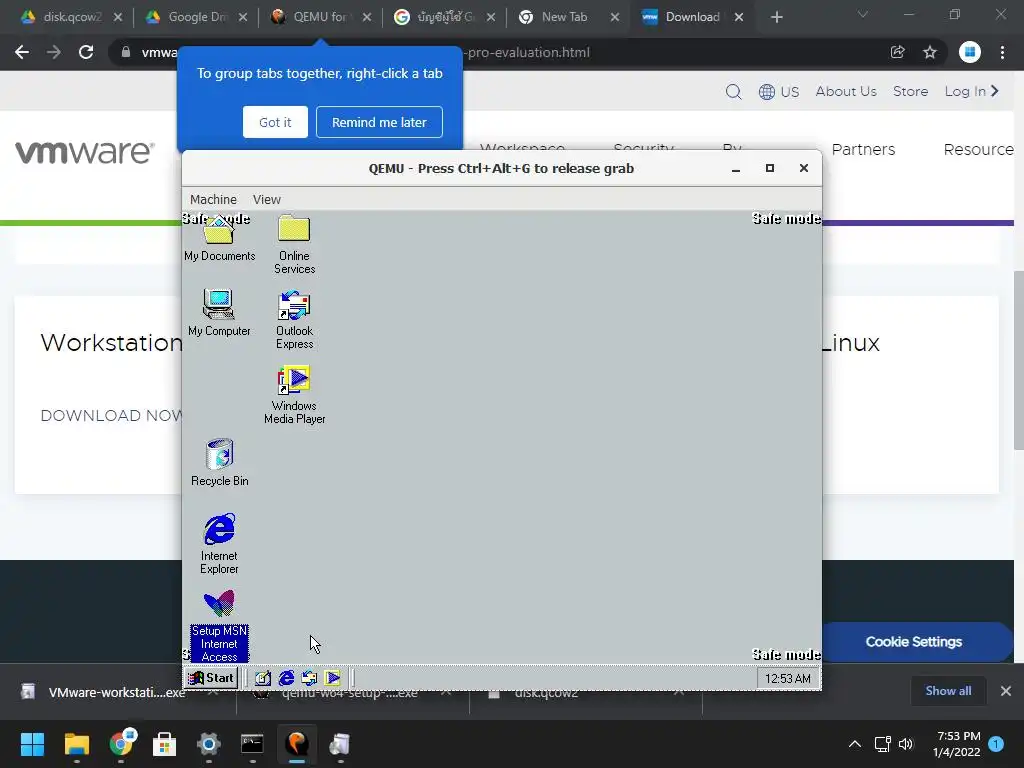Viewport: 1024px width, 768px height.
Task: Launch Internet Explorer desktop icon
Action: point(219,544)
